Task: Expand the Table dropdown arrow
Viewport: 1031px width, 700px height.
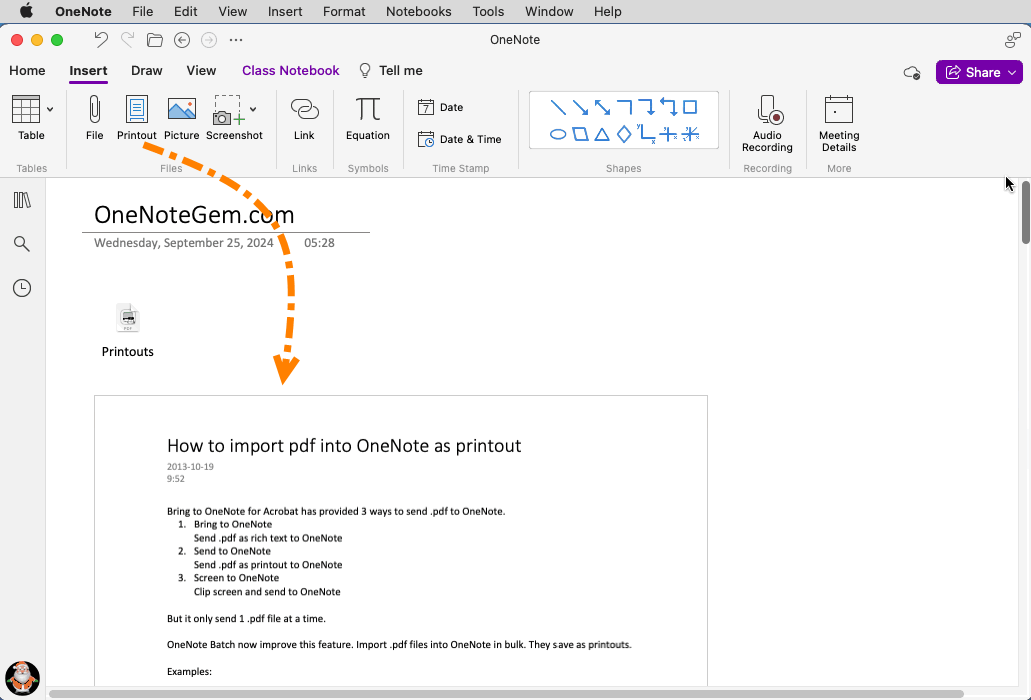Action: click(50, 110)
